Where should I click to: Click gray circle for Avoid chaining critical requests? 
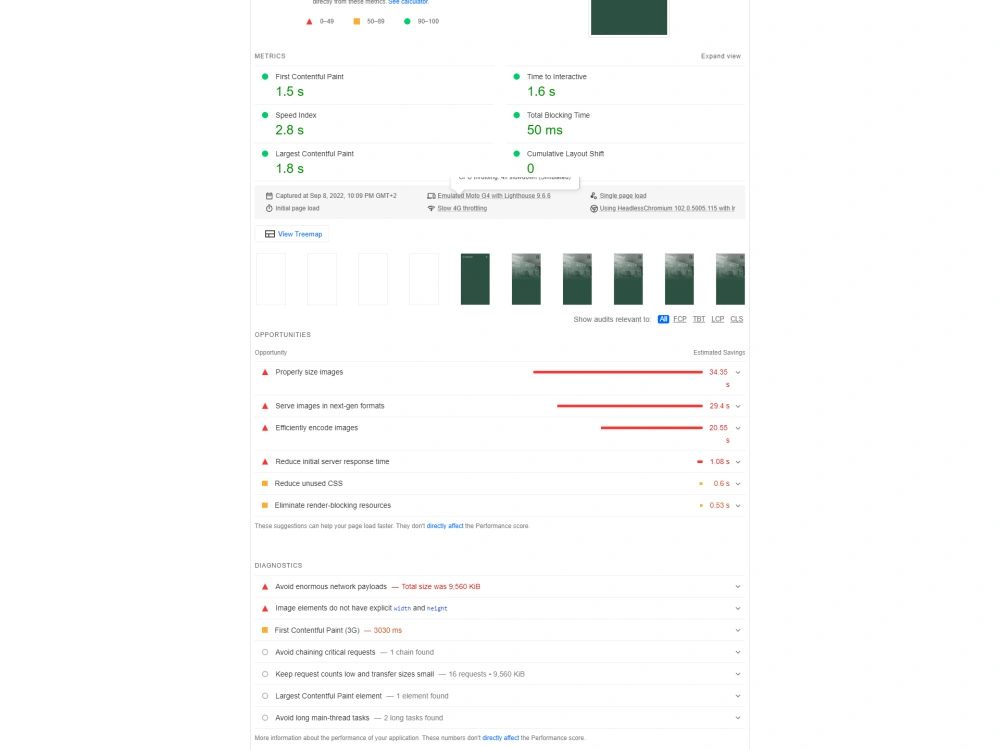265,652
